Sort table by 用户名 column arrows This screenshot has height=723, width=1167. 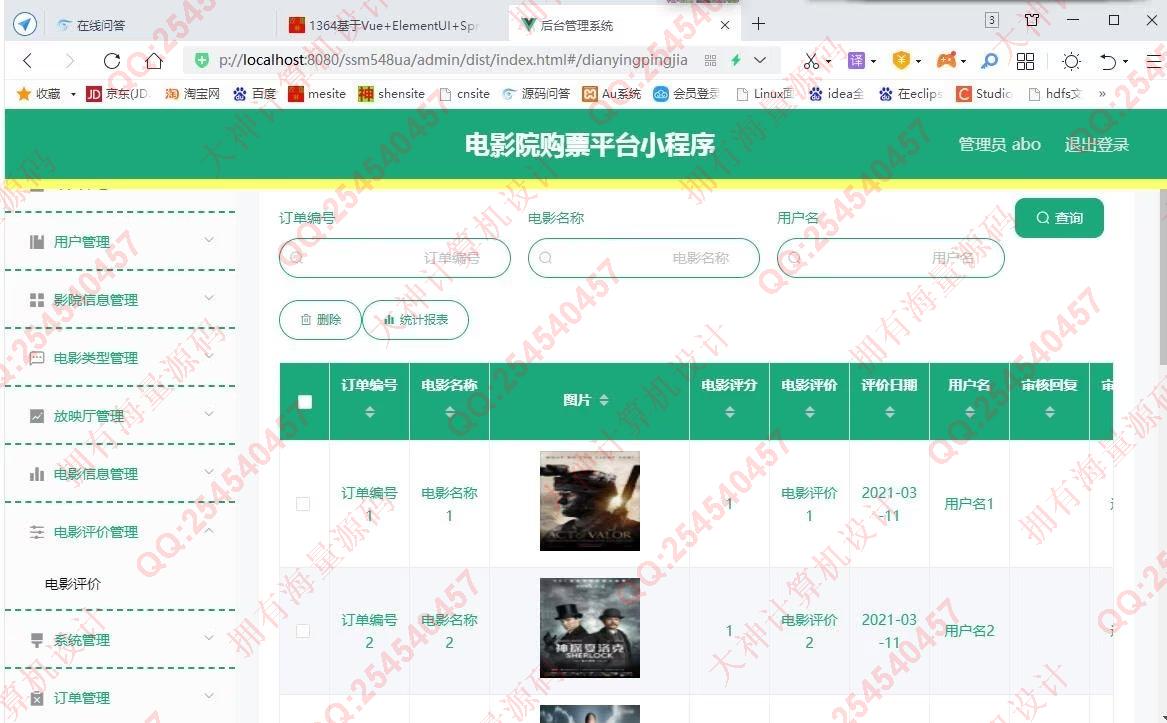click(x=970, y=412)
